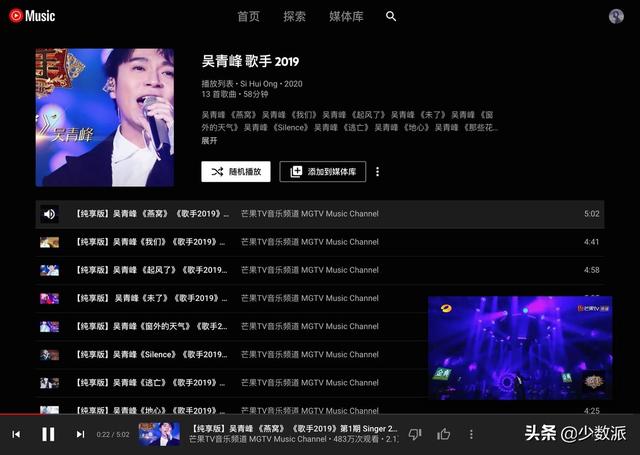
Task: Open the user account avatar menu
Action: [x=616, y=16]
